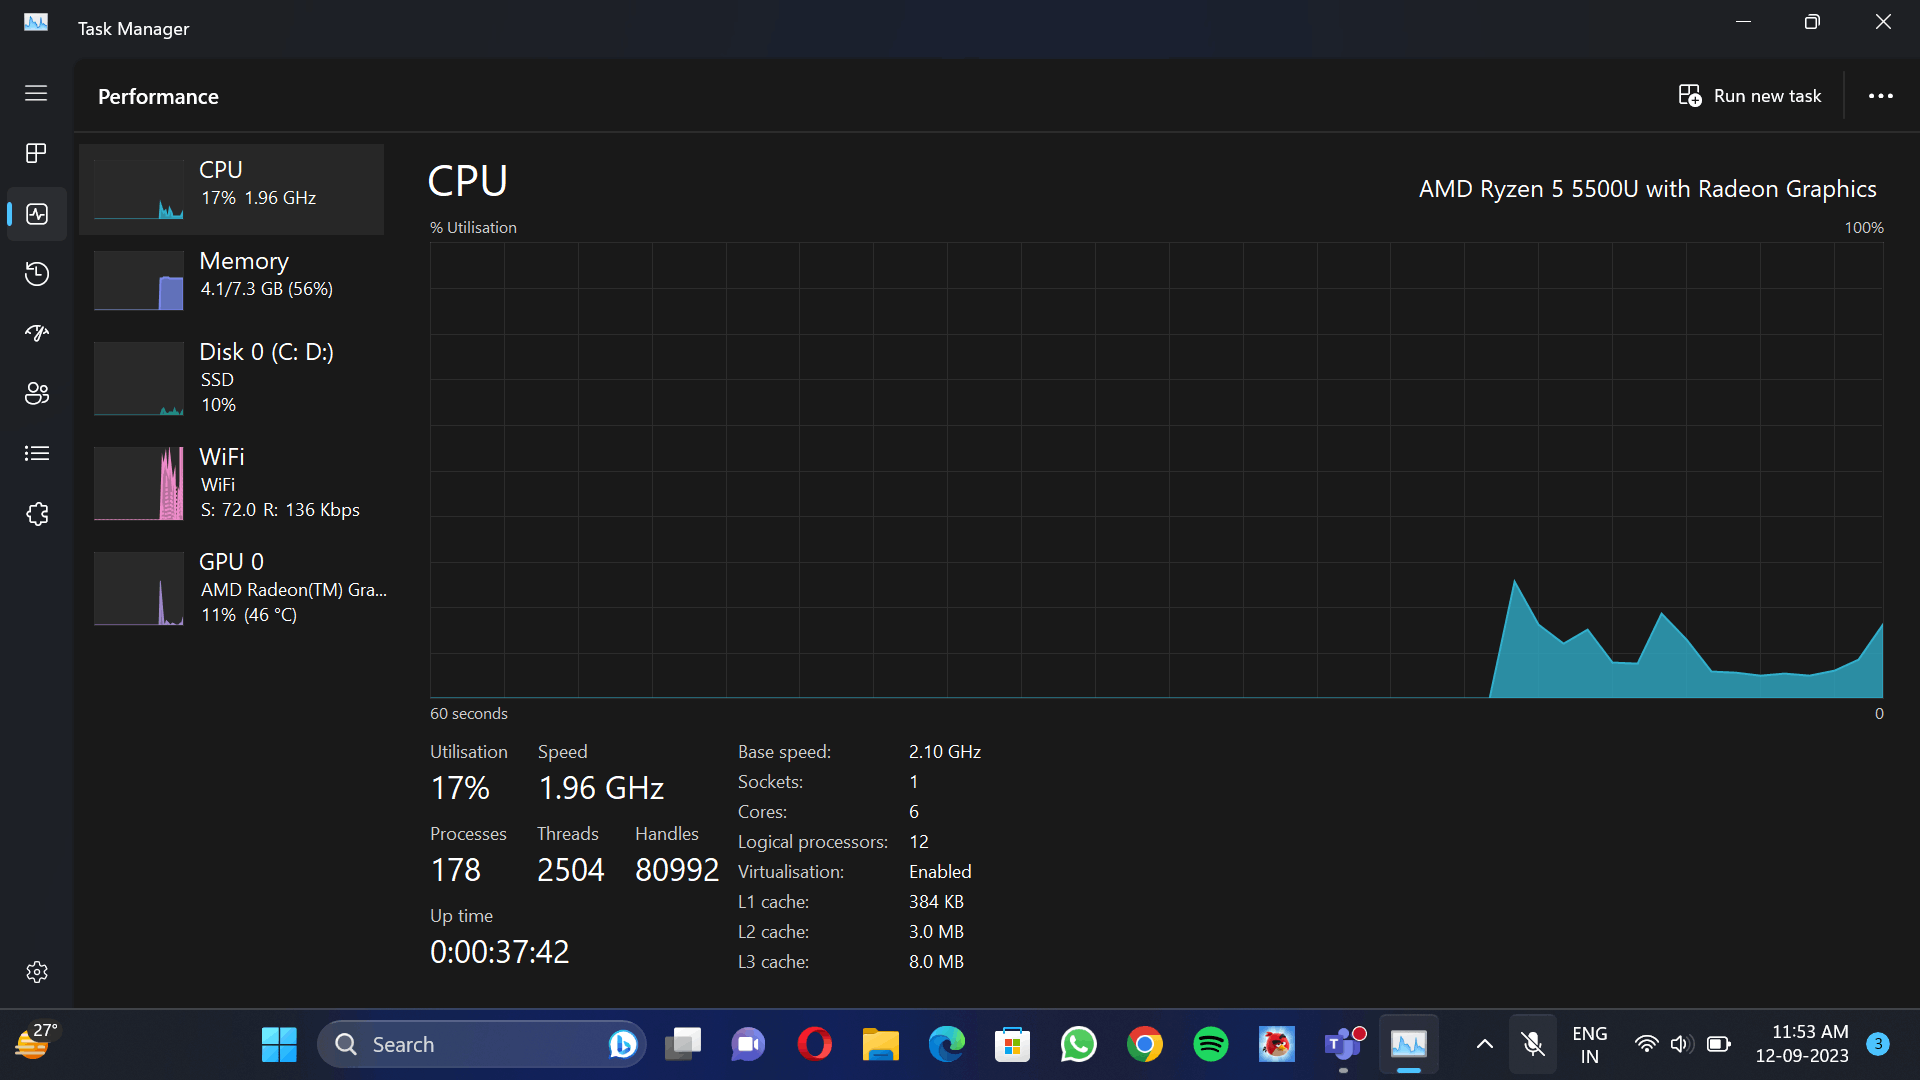Screen dimensions: 1920x1080
Task: Open Task Manager settings gear
Action: (36, 972)
